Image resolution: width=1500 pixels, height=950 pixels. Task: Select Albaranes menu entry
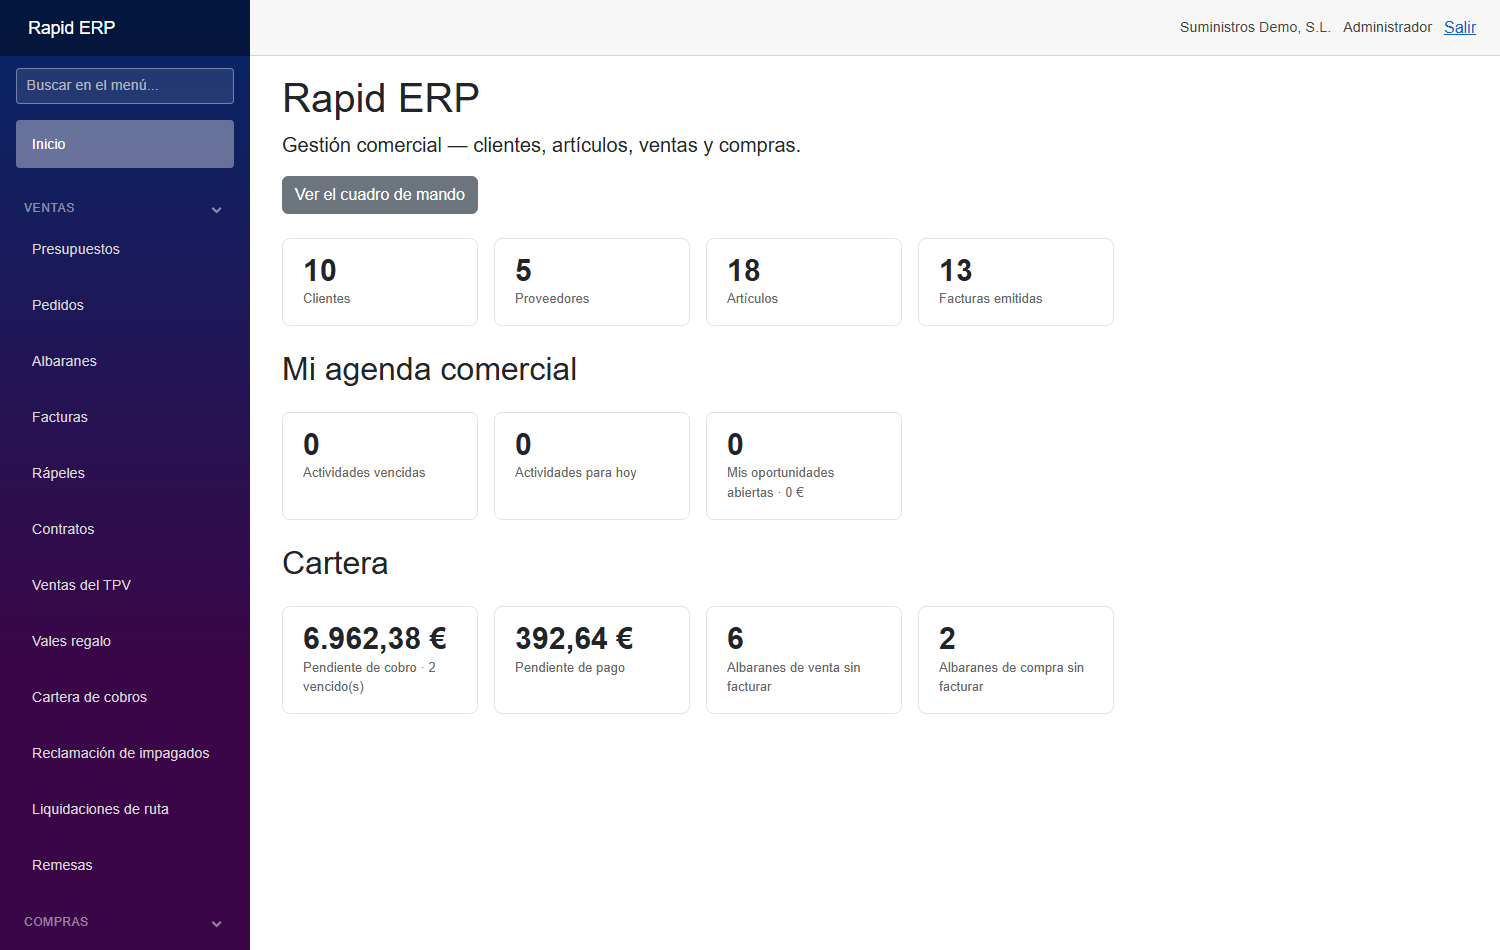tap(125, 361)
